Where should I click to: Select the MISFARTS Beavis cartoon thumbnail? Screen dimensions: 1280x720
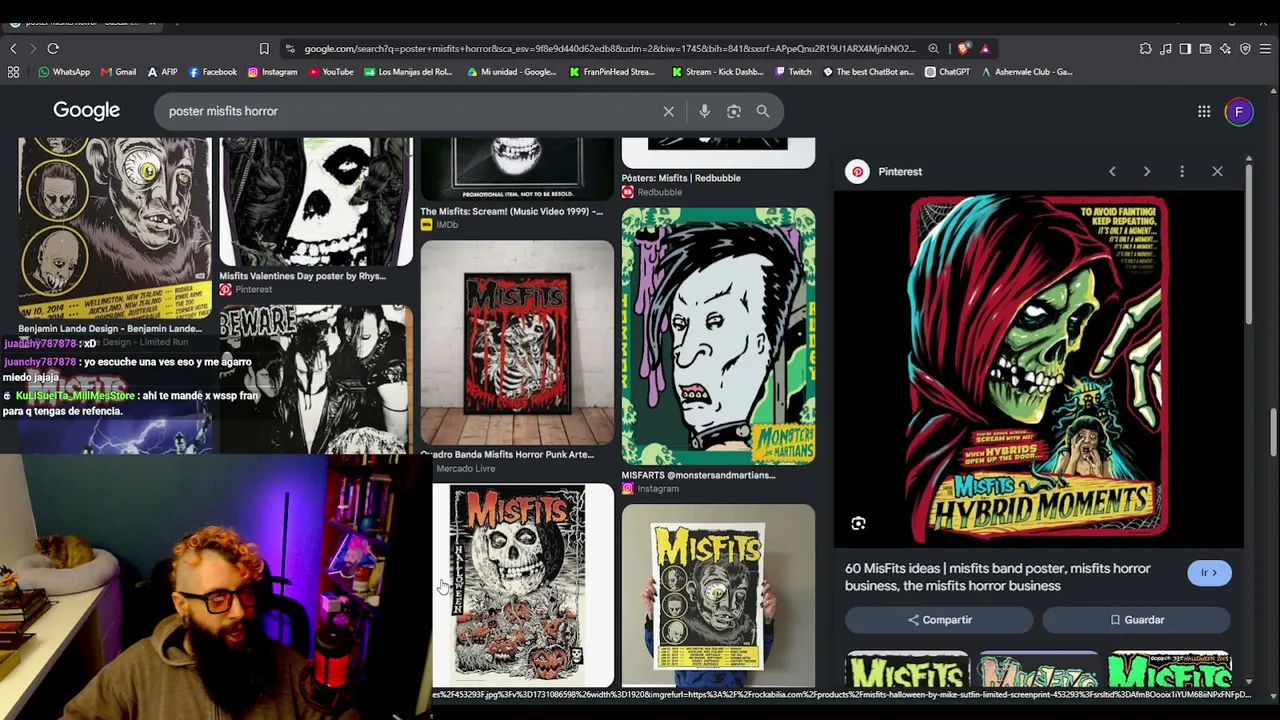[718, 336]
